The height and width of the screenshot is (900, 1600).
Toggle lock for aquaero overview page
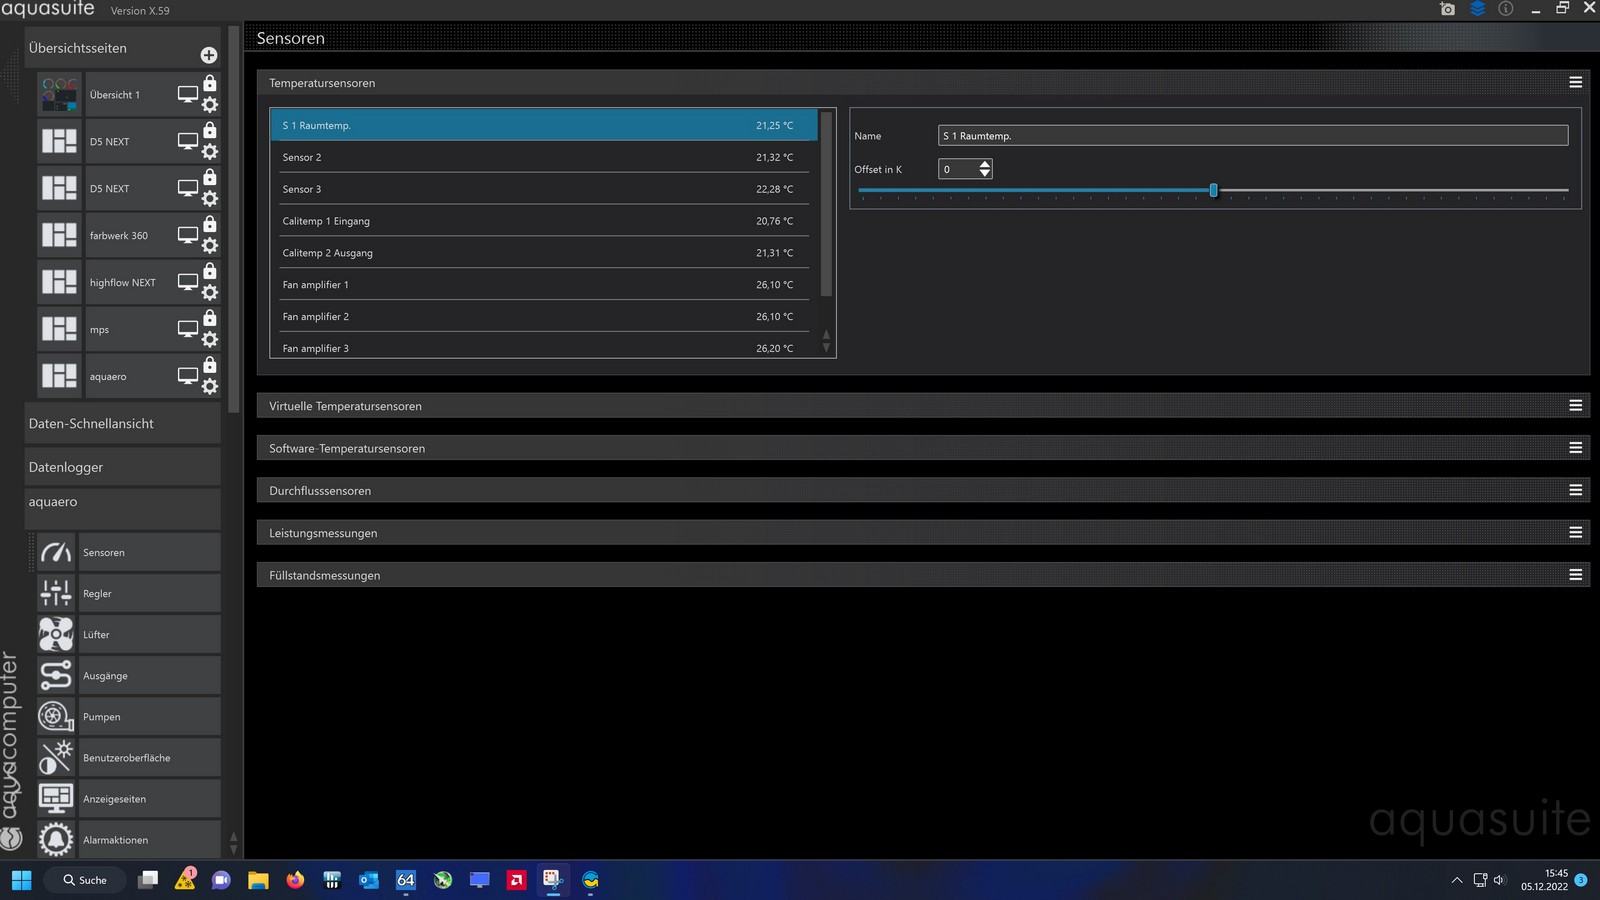(x=210, y=365)
